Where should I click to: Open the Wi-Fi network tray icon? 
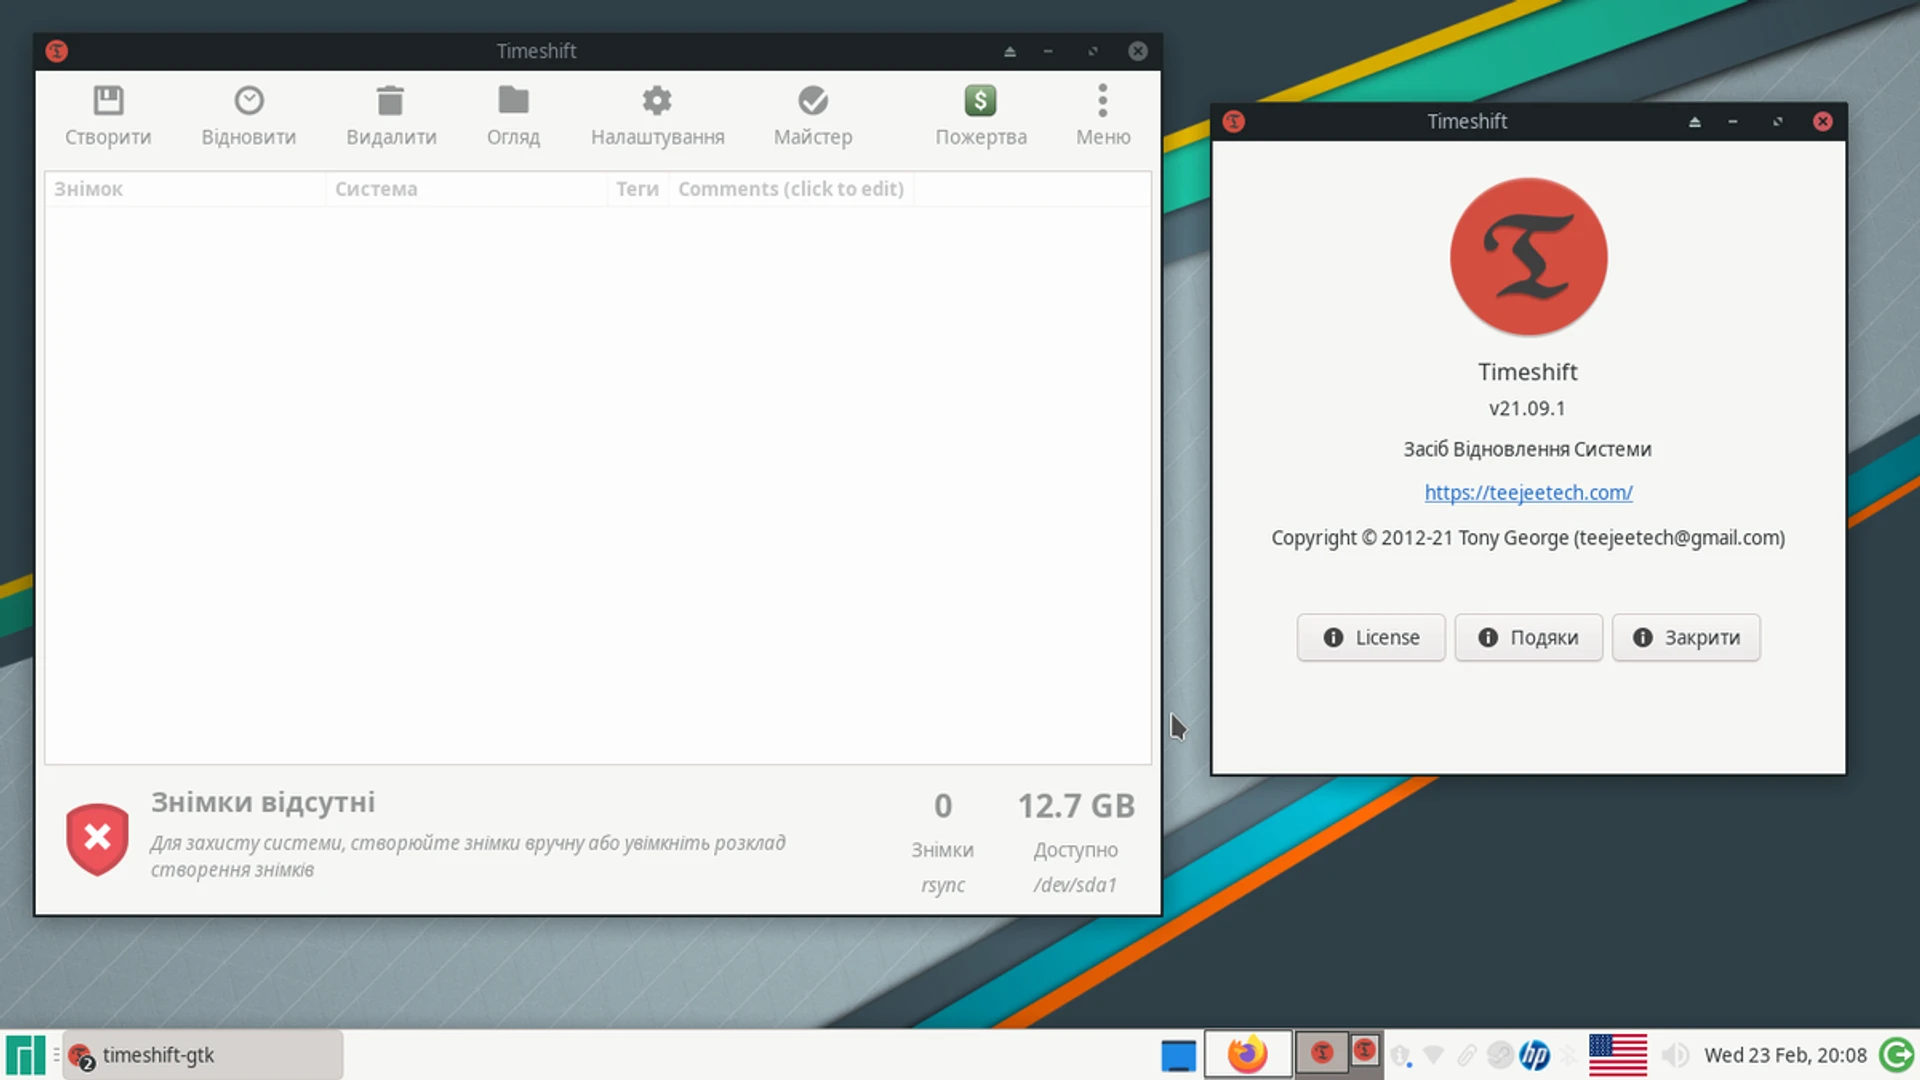[x=1434, y=1055]
